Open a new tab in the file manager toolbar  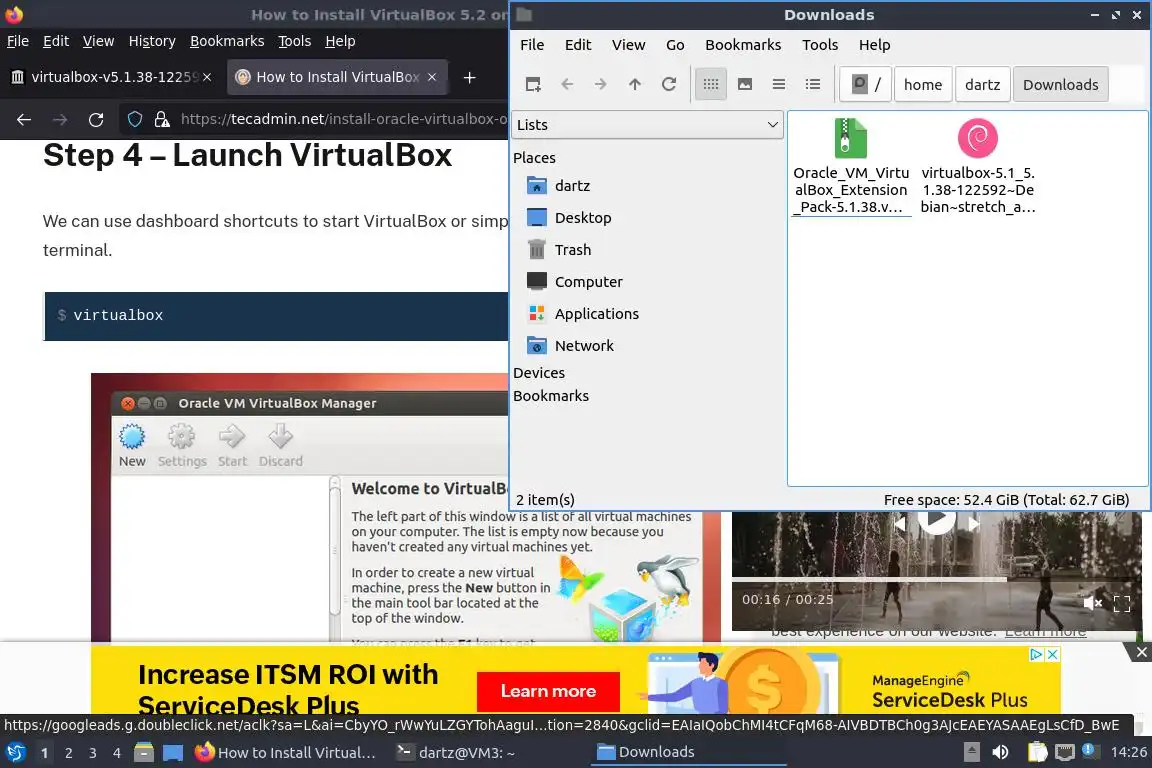pyautogui.click(x=533, y=85)
